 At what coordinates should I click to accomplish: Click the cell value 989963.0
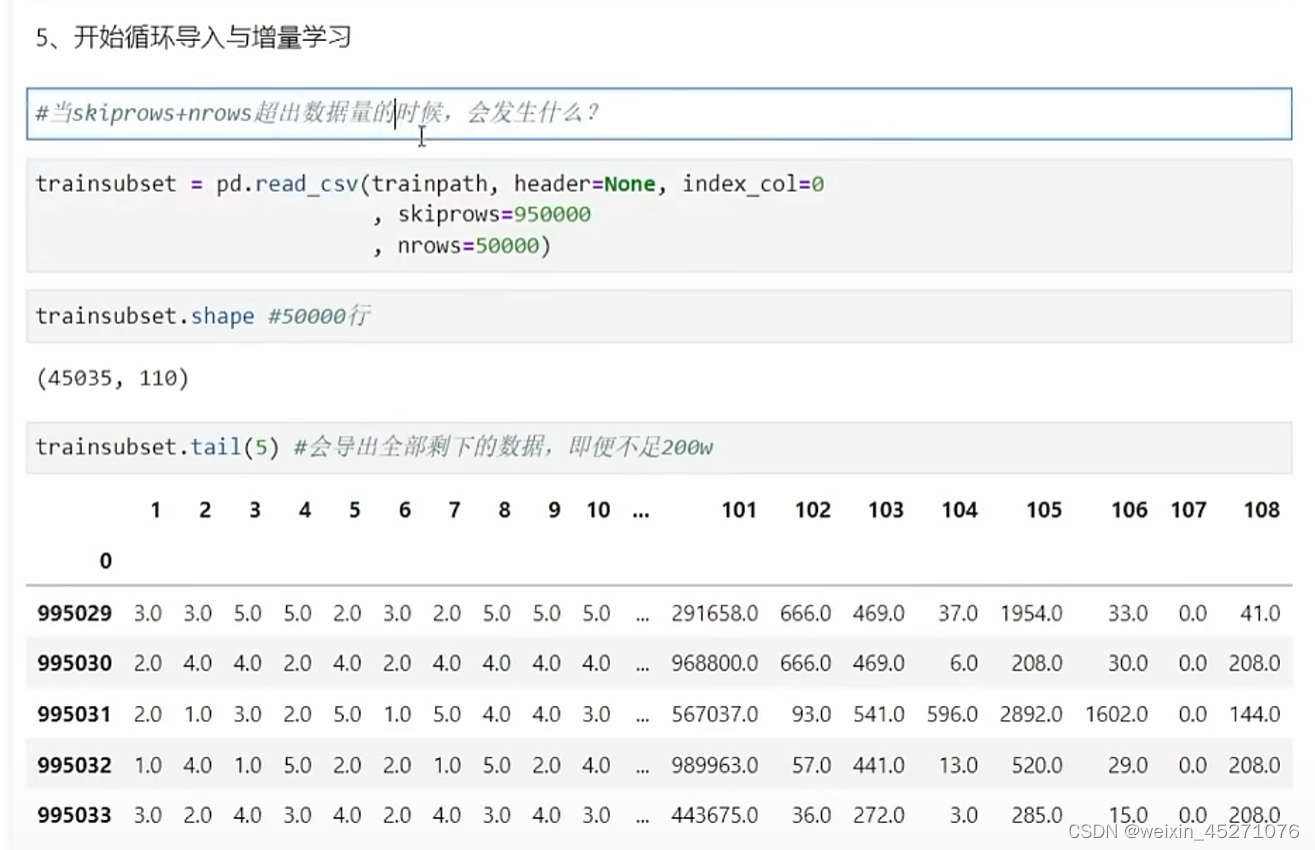pyautogui.click(x=715, y=765)
